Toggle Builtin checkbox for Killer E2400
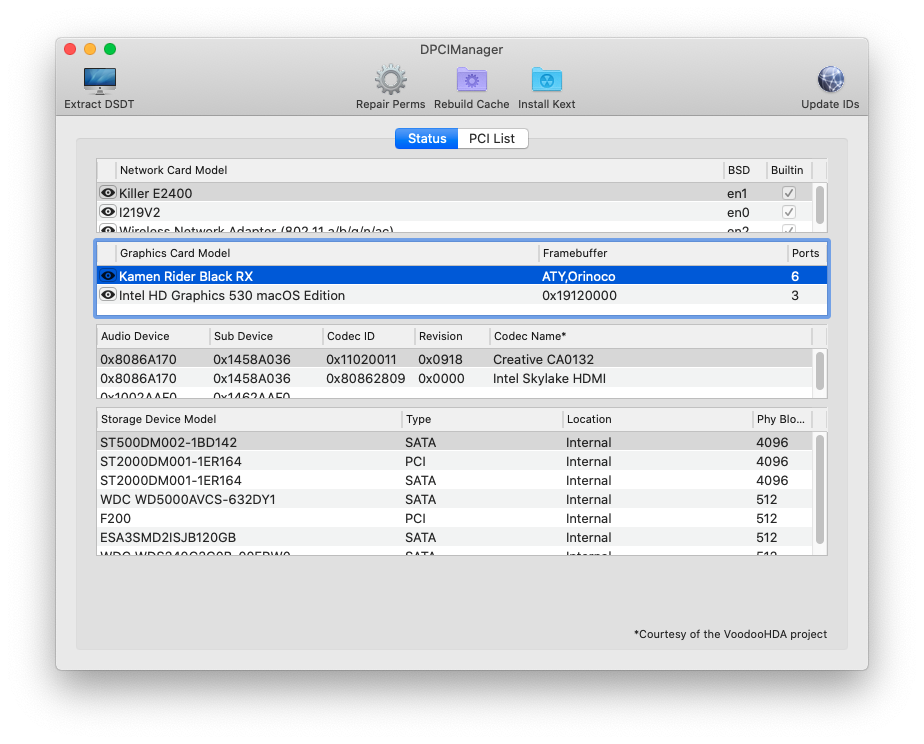The image size is (924, 744). click(788, 193)
